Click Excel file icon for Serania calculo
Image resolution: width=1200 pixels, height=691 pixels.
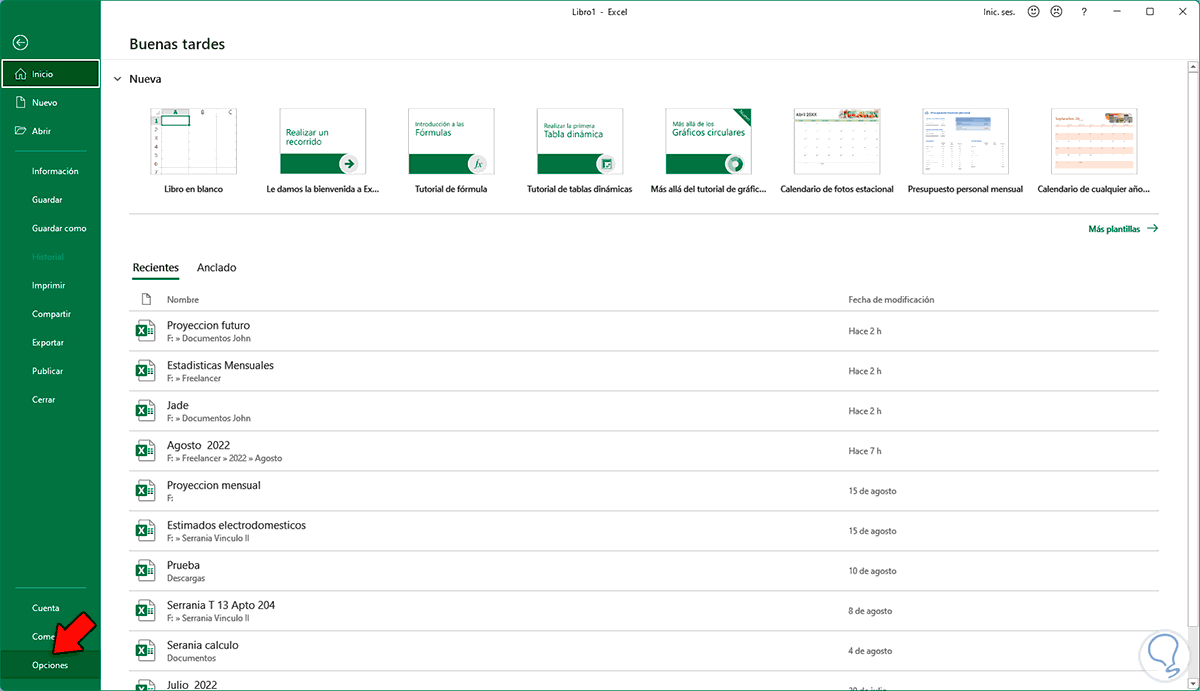coord(145,651)
